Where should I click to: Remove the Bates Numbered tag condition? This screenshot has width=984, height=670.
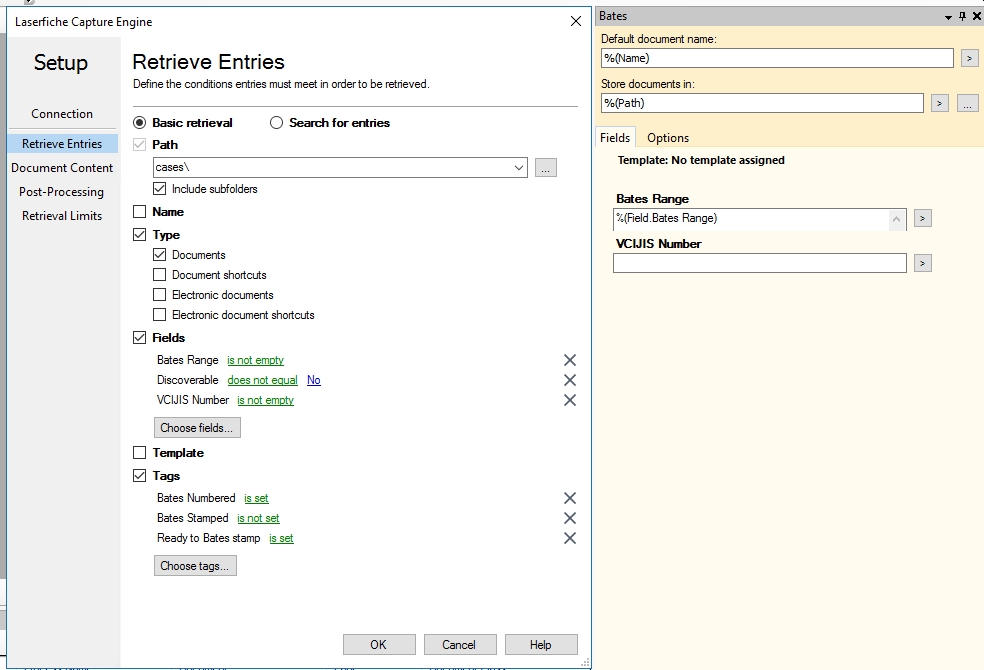point(569,498)
